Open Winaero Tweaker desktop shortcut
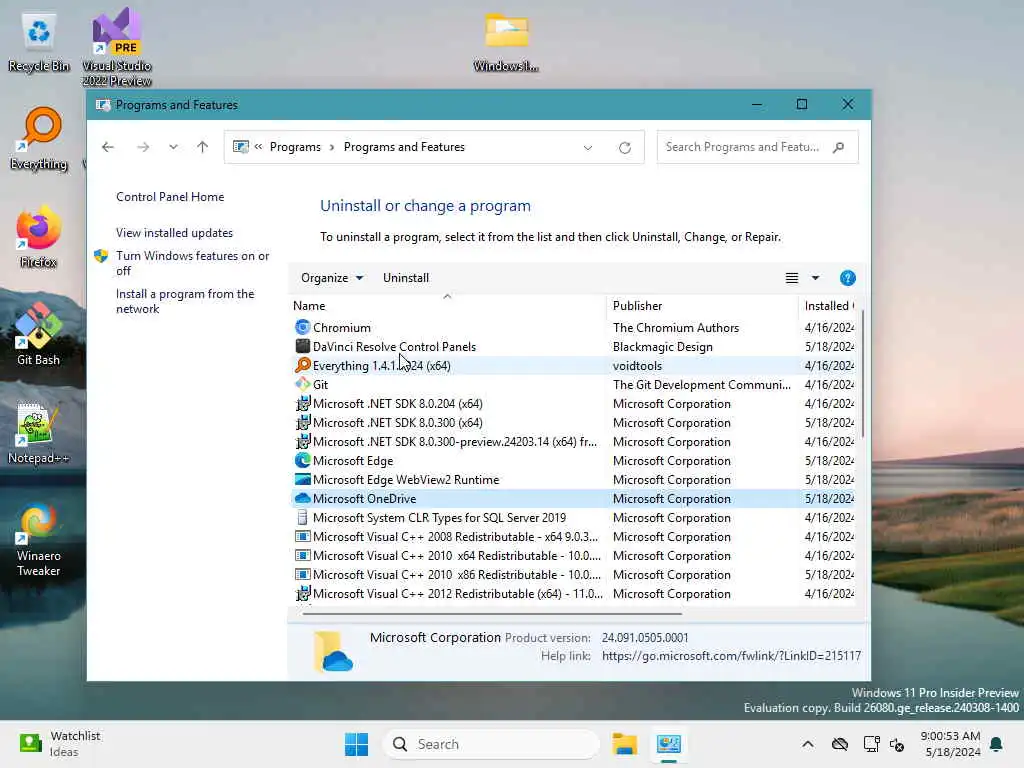Image resolution: width=1024 pixels, height=768 pixels. 39,539
